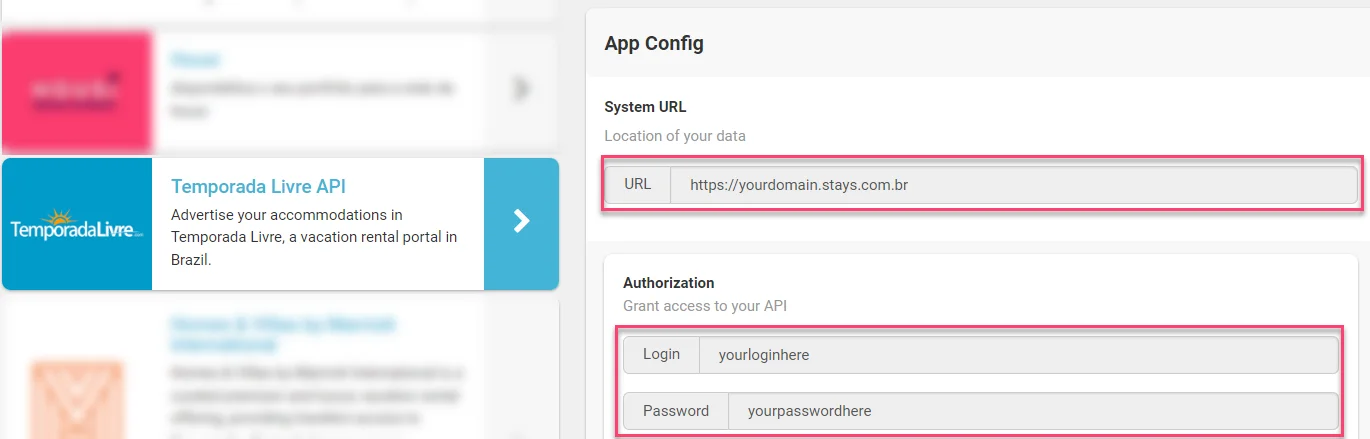This screenshot has width=1370, height=439.
Task: Click the Login input field
Action: click(1018, 355)
